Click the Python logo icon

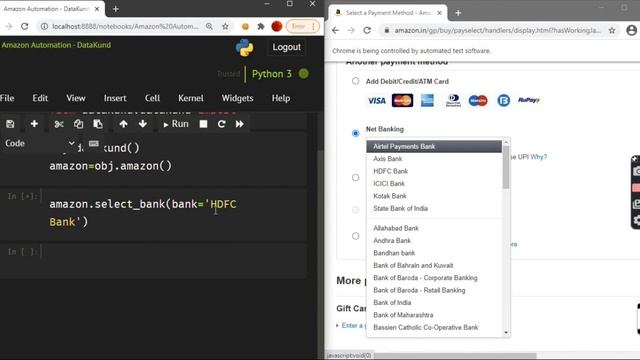click(244, 47)
